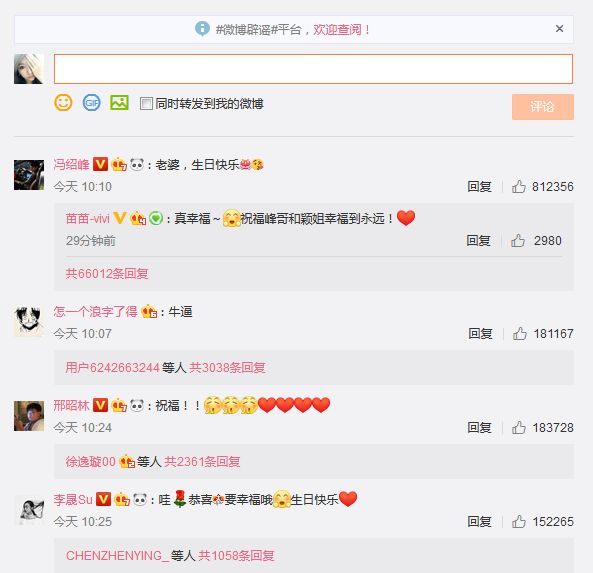Open the GIF picker icon
593x573 pixels.
(92, 102)
